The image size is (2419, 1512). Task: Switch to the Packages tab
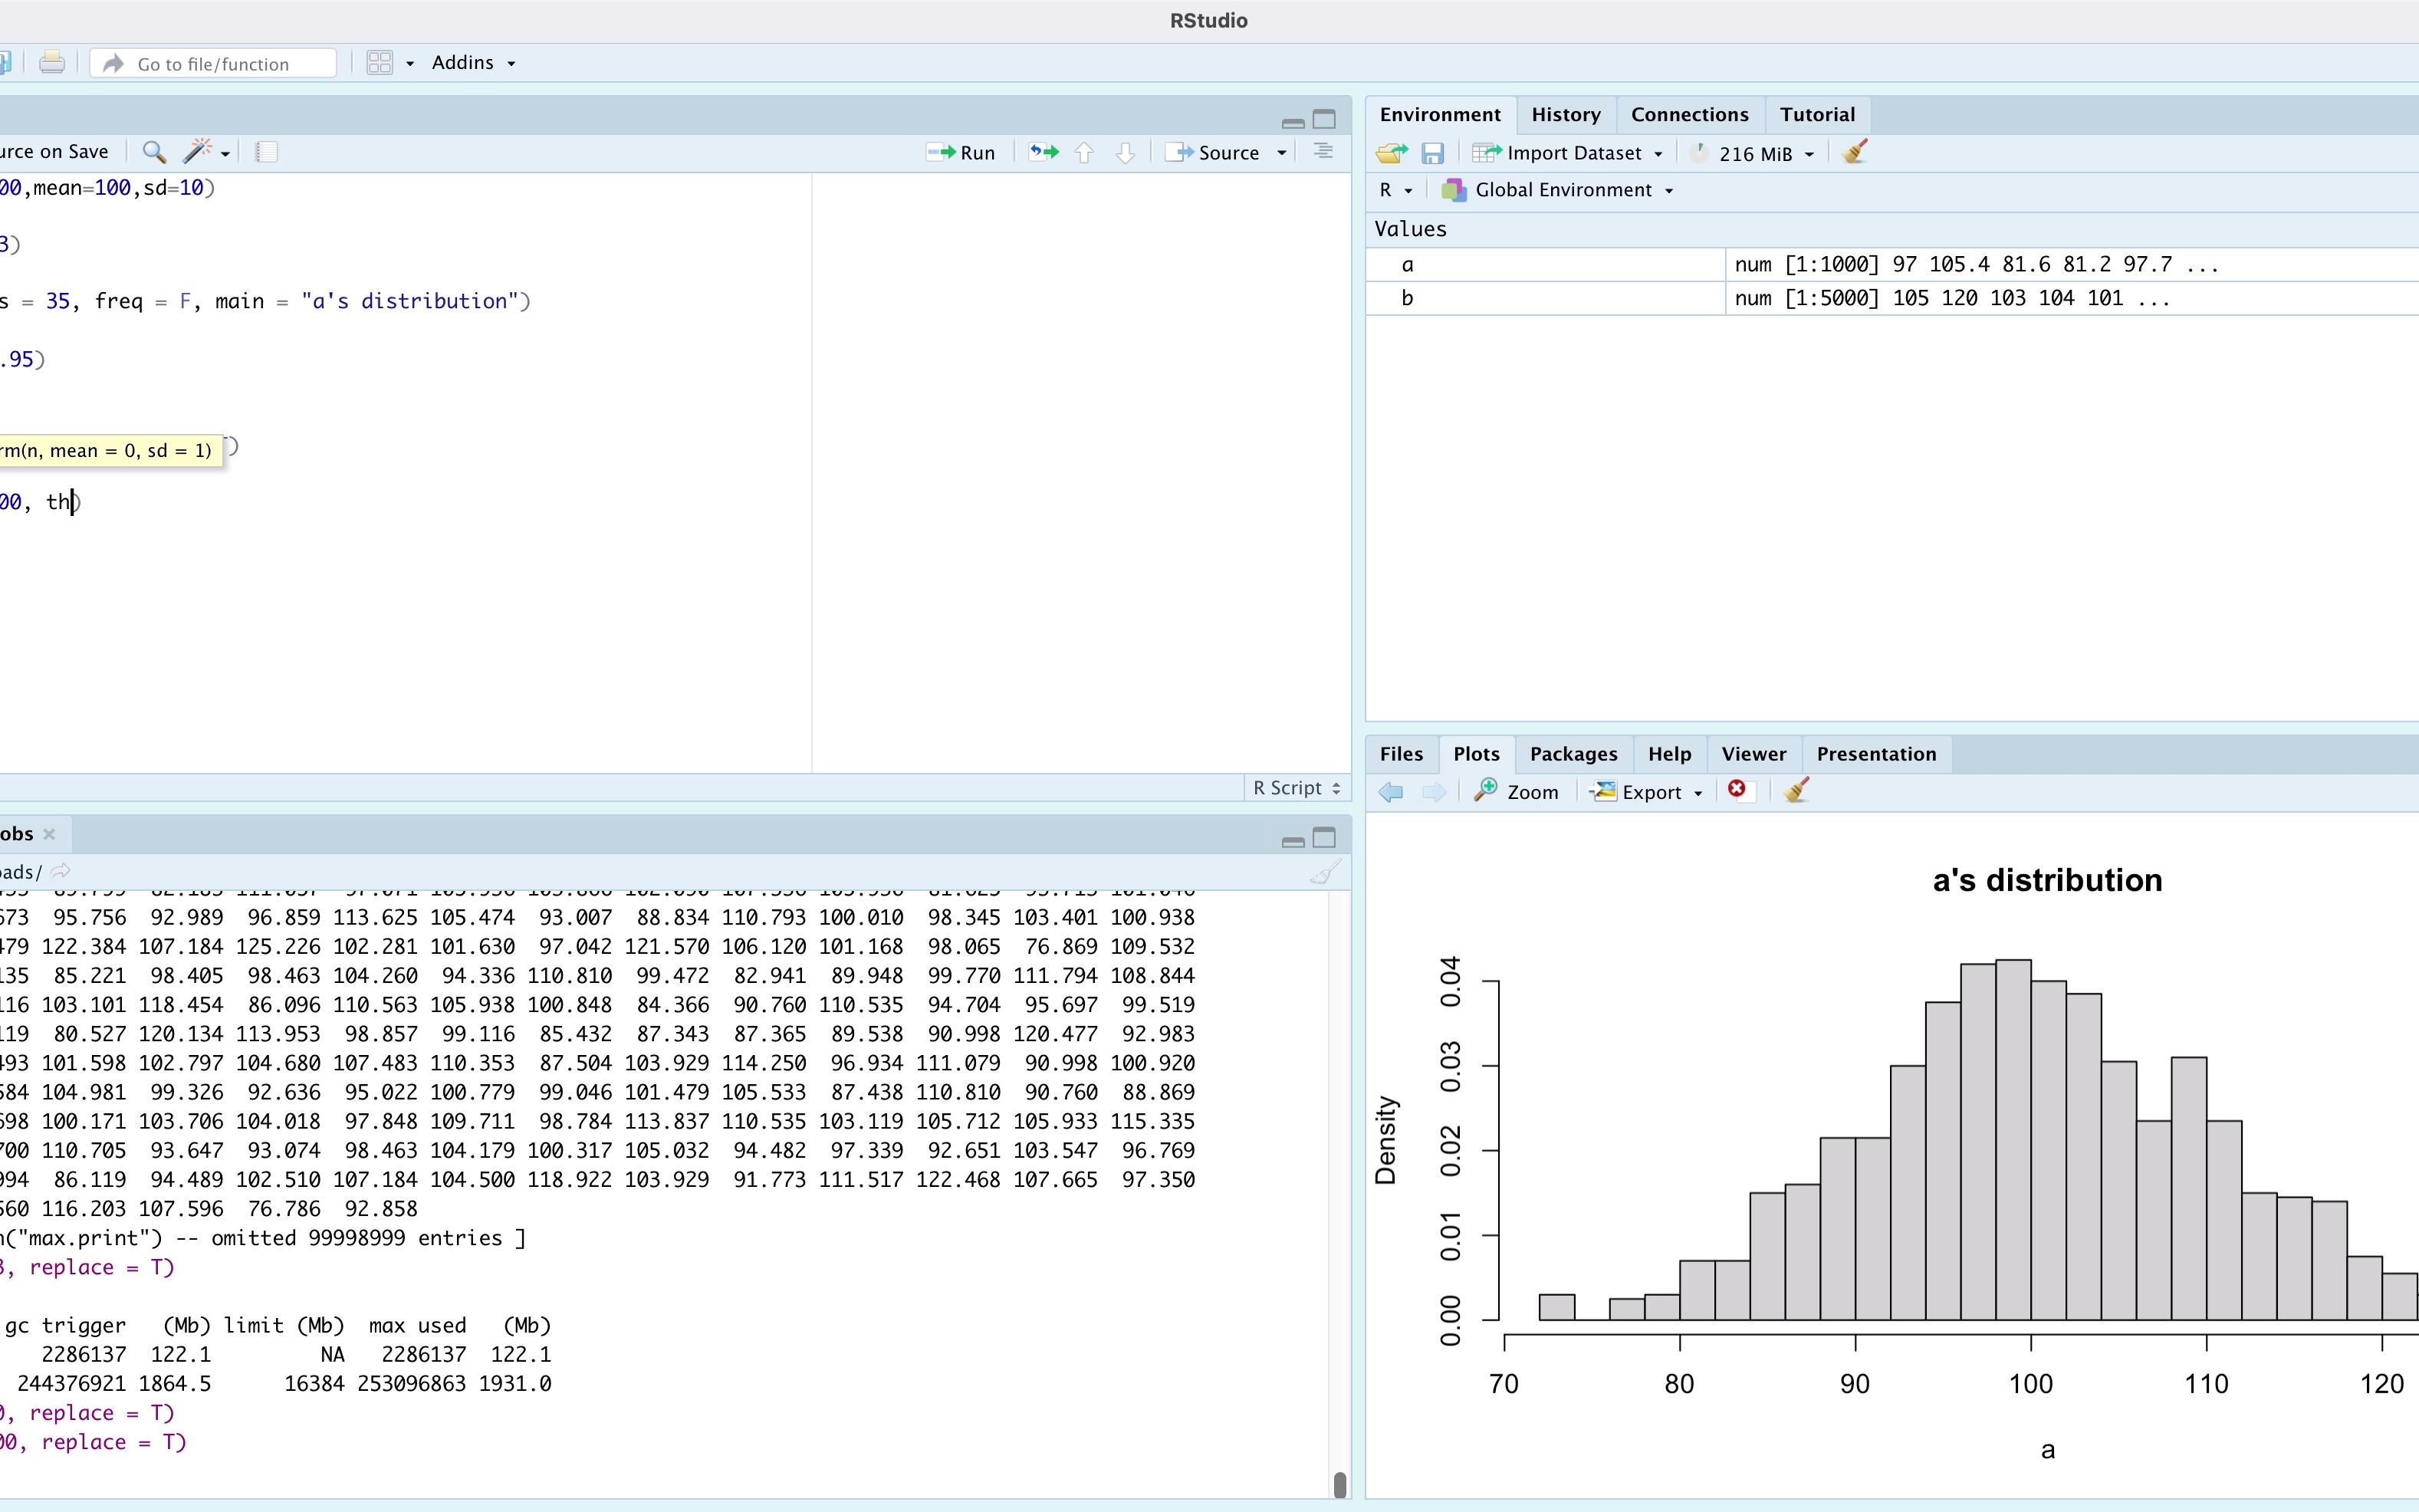pyautogui.click(x=1573, y=754)
